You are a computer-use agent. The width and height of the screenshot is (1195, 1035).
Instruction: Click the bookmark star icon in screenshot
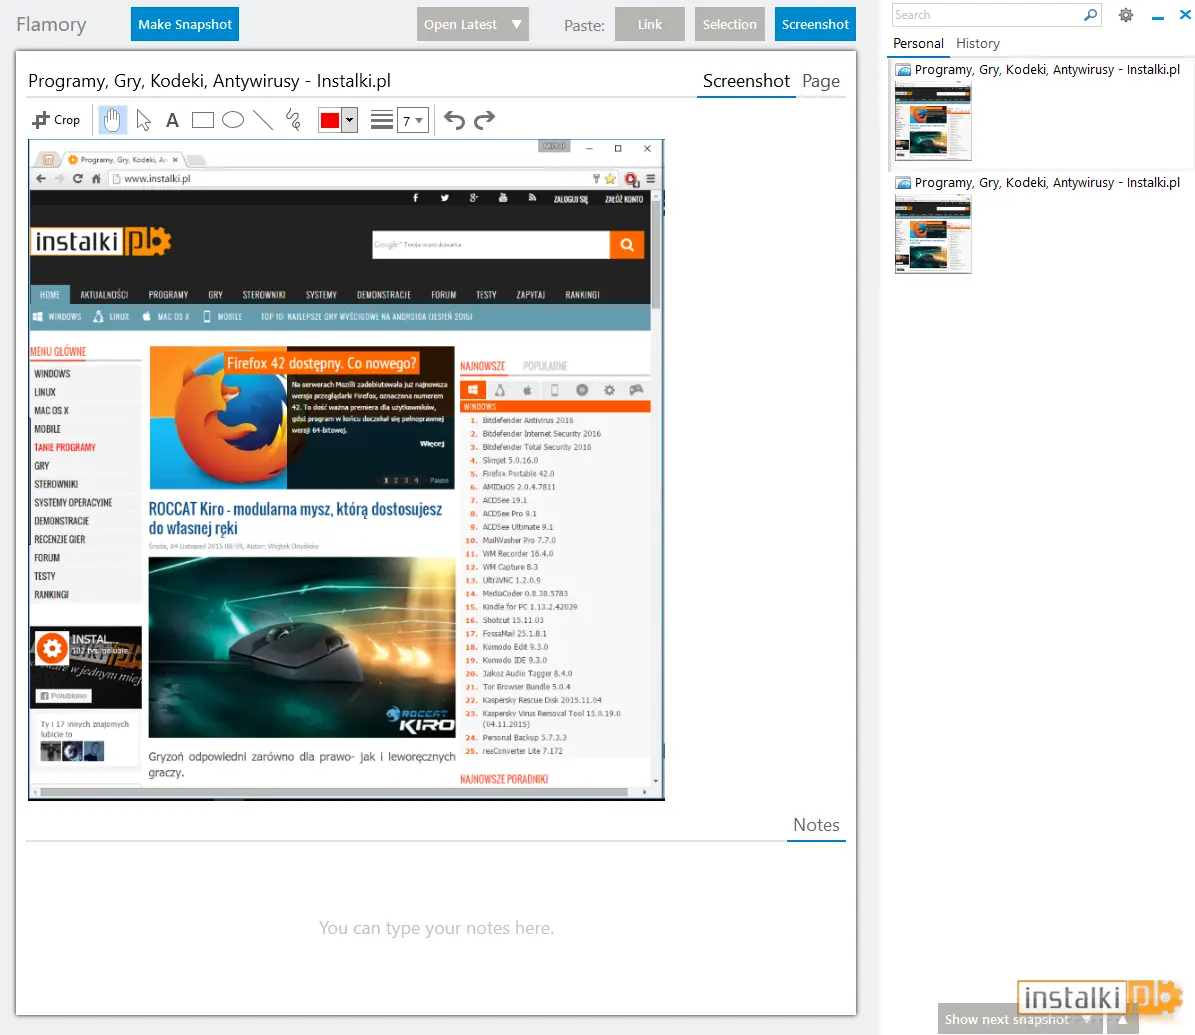click(610, 178)
